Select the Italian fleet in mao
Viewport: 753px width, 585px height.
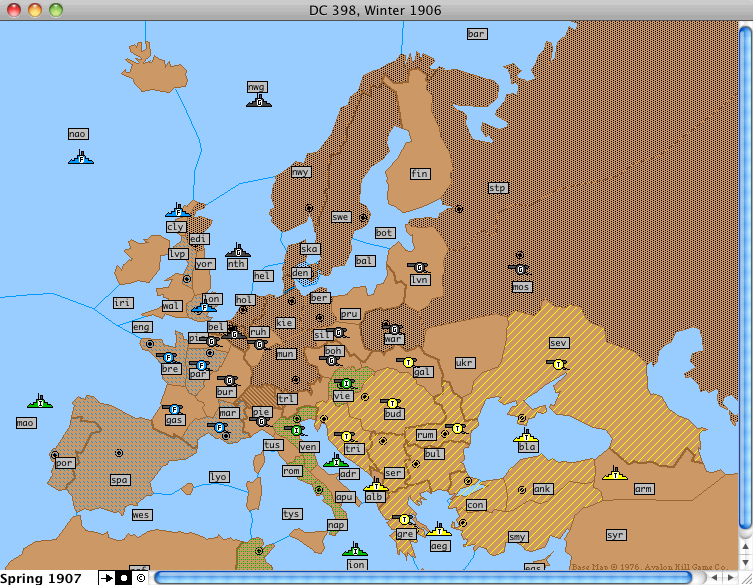pyautogui.click(x=40, y=402)
